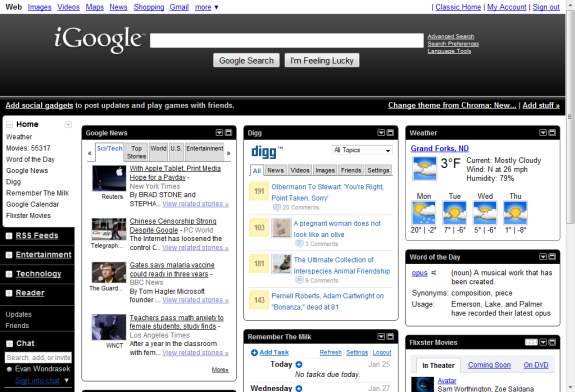Click the I'm Feeling Lucky button
575x392 pixels.
click(x=322, y=61)
